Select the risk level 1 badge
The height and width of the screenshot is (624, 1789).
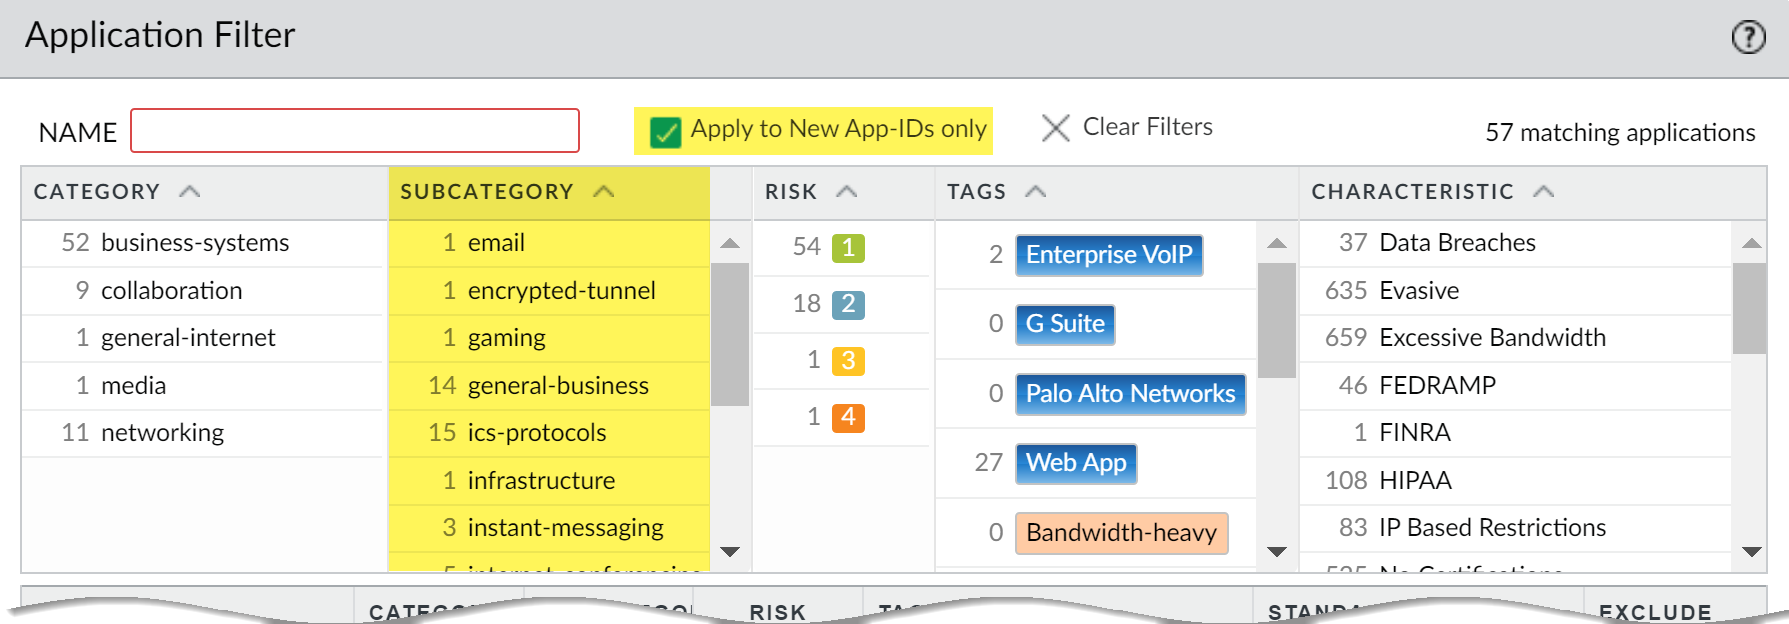pos(848,247)
